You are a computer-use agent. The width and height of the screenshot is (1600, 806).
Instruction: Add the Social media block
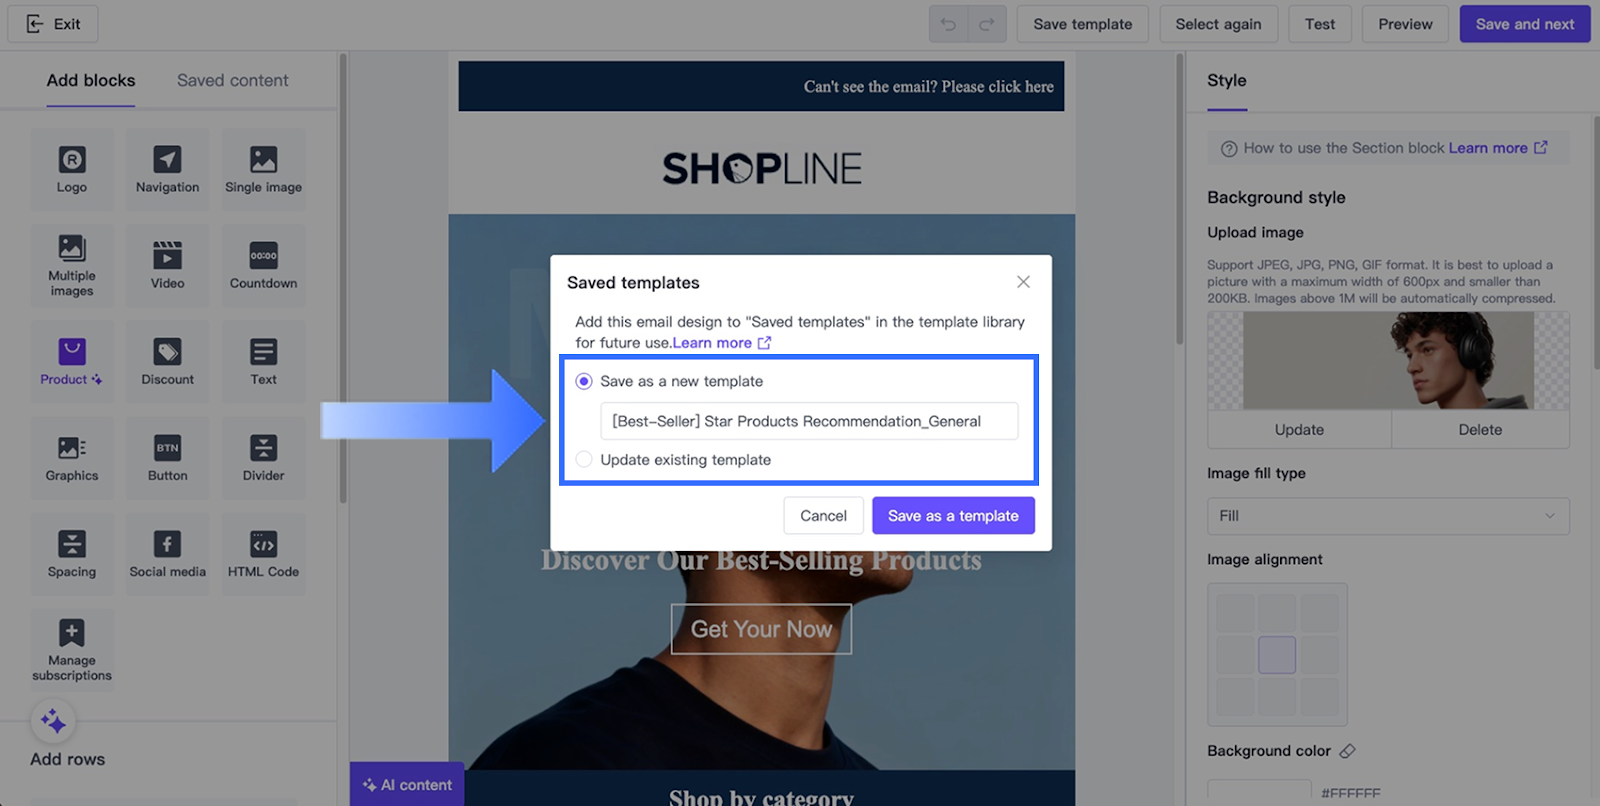tap(167, 554)
